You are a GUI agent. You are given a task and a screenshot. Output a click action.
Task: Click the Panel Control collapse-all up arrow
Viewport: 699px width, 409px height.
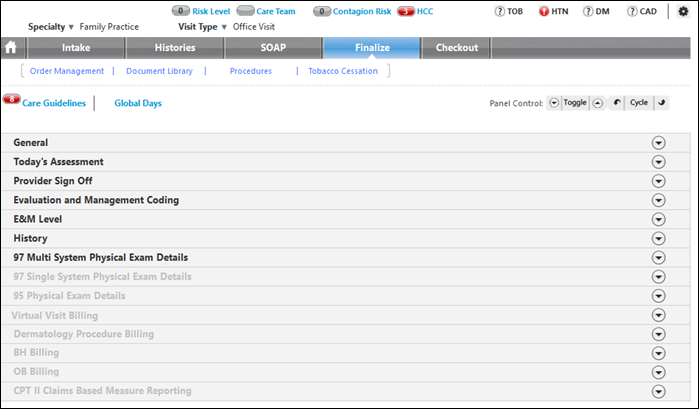point(597,103)
